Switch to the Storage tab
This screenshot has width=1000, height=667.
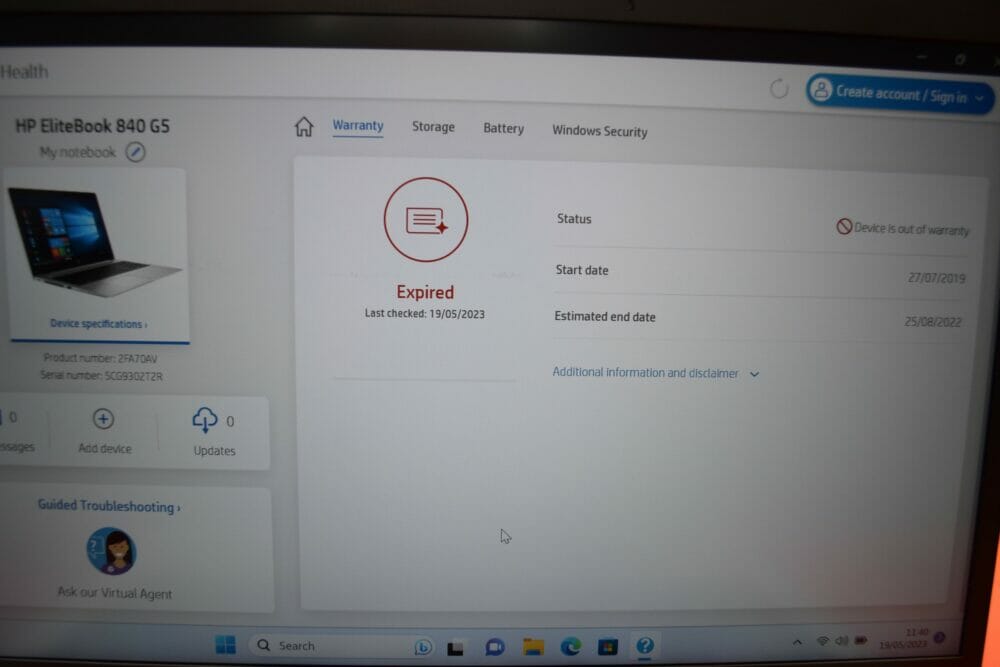tap(433, 127)
